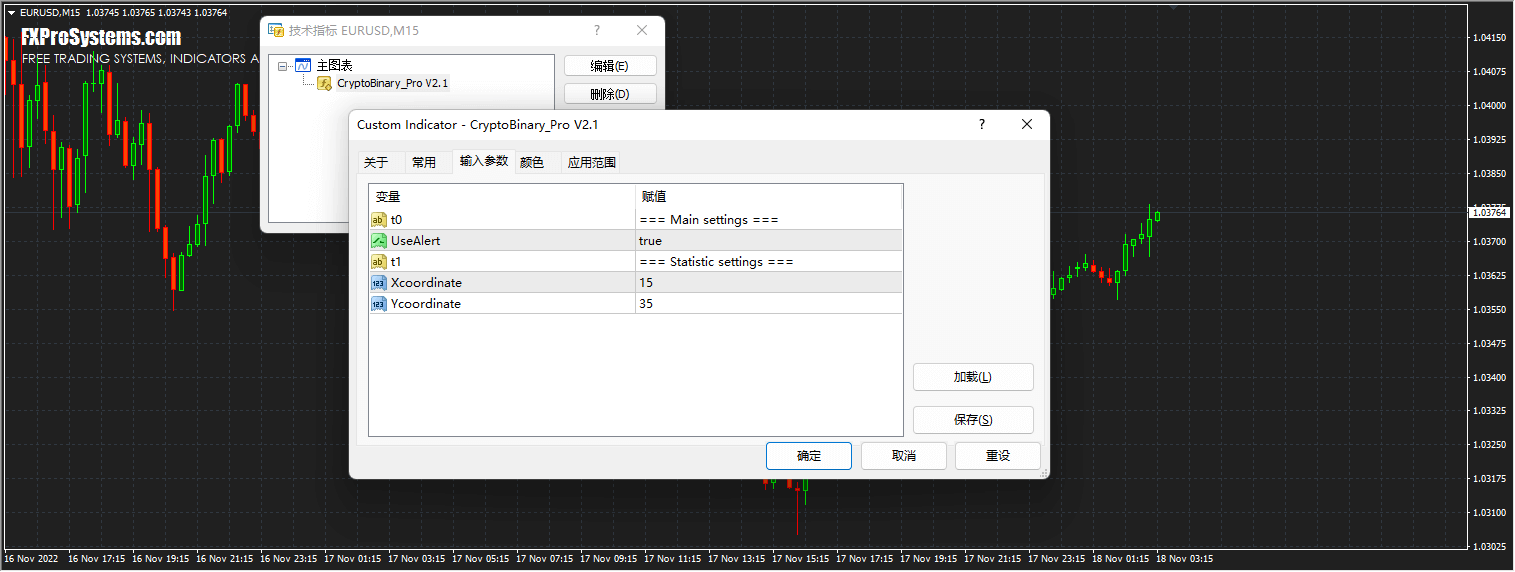
Task: Click the 加载(L) button
Action: [973, 377]
